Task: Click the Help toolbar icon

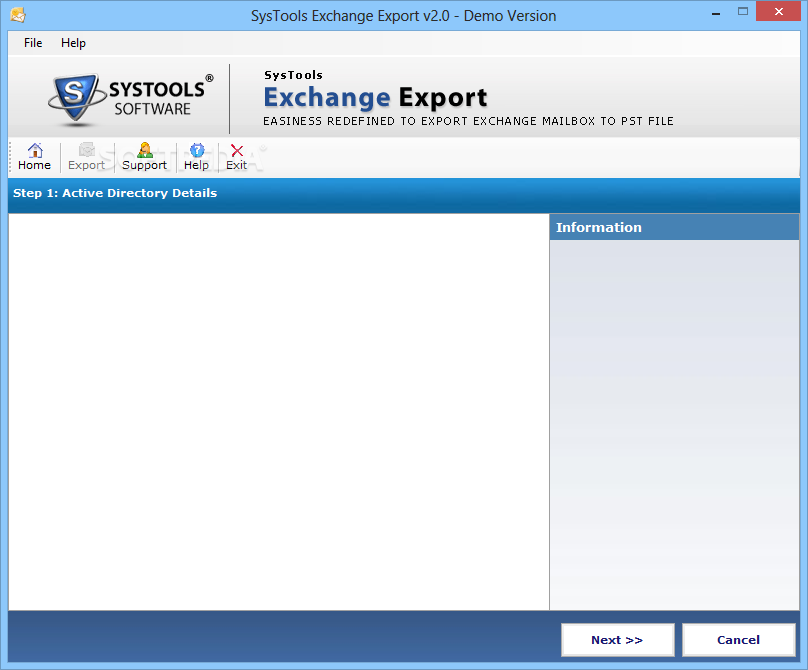Action: coord(196,157)
